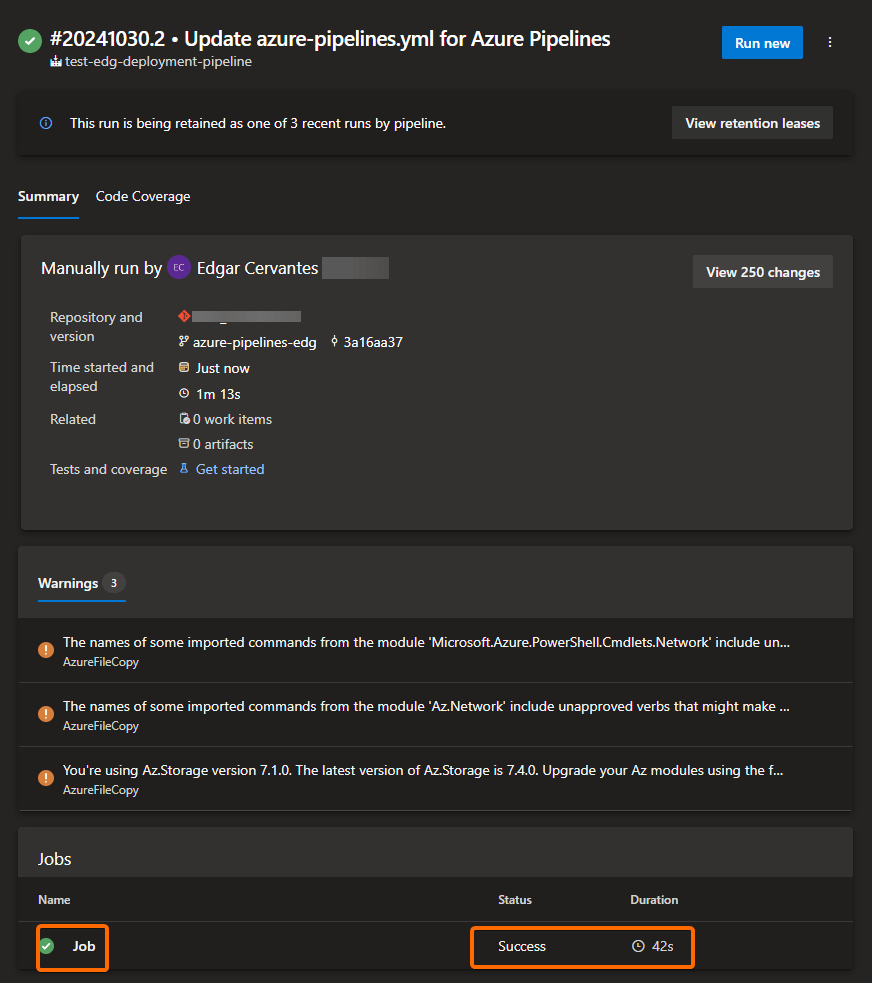The width and height of the screenshot is (872, 983).
Task: Click the test flask icon beside Get started
Action: [184, 469]
